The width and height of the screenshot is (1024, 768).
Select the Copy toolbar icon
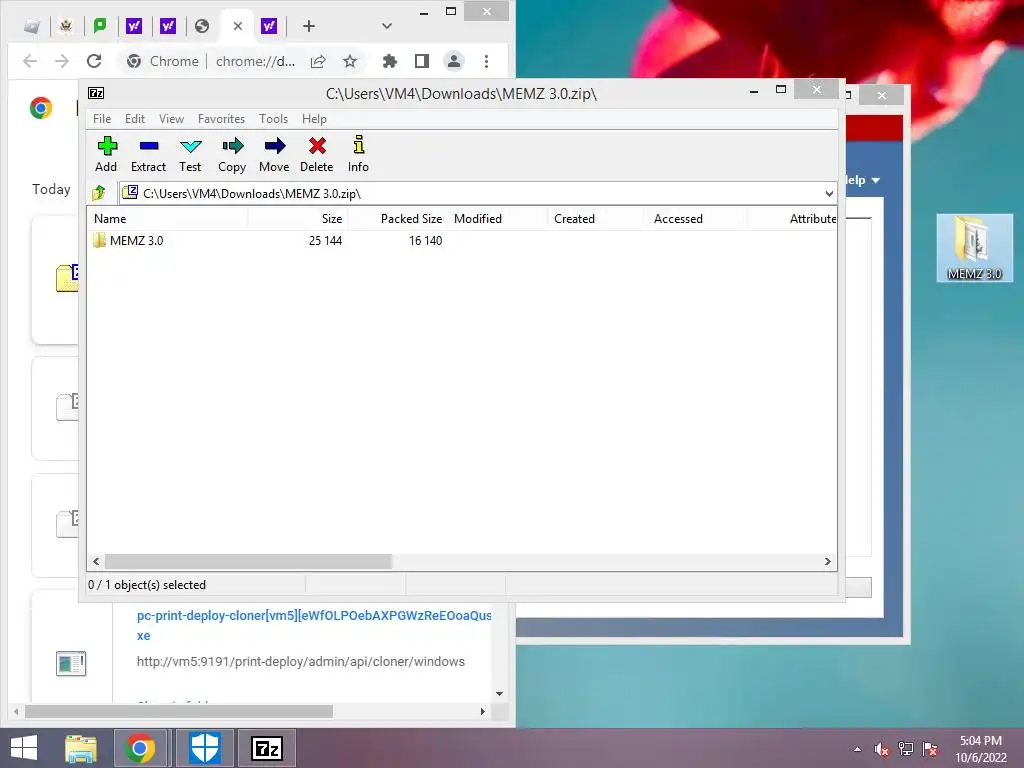pos(232,155)
